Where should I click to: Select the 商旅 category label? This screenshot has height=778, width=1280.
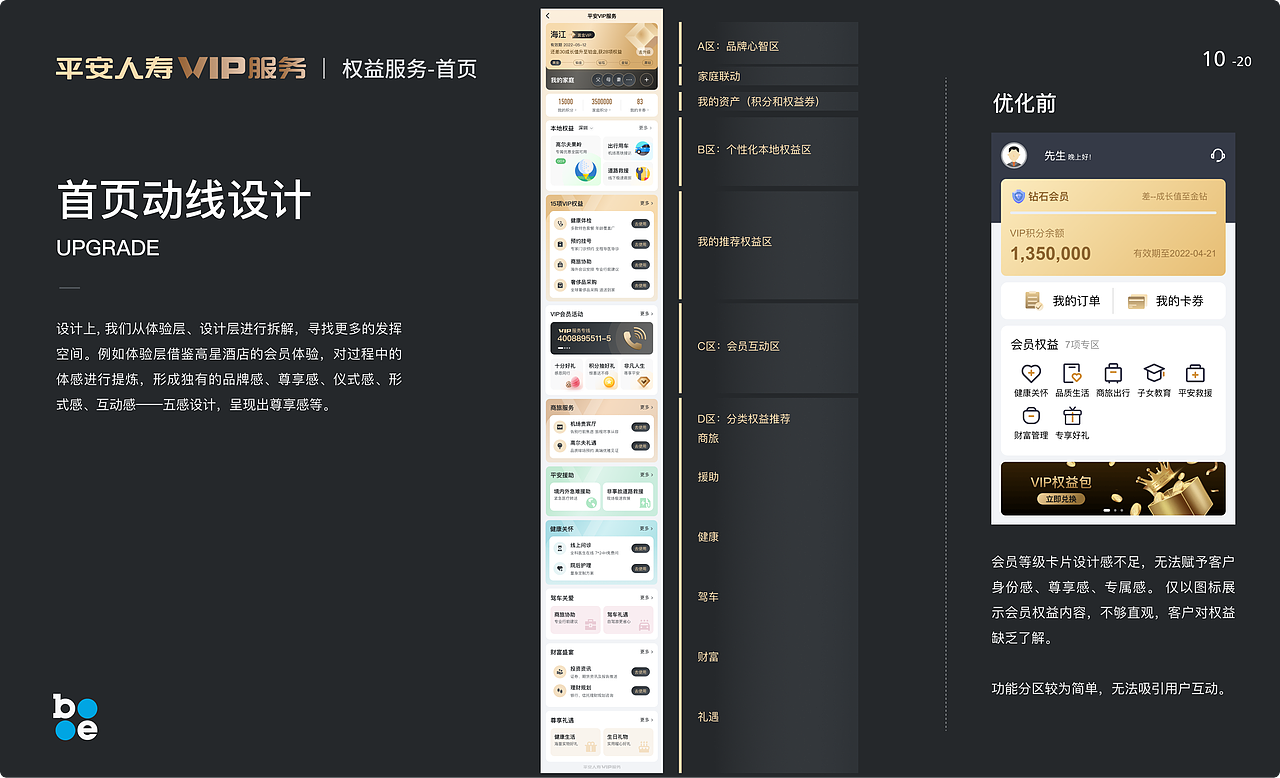708,437
